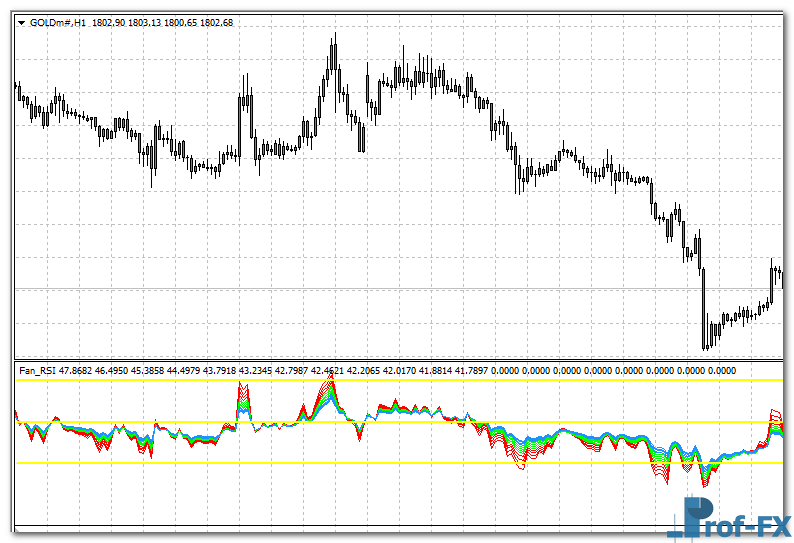Viewport: 794px width, 543px height.
Task: Click the last candlestick at the right edge
Action: pyautogui.click(x=778, y=275)
